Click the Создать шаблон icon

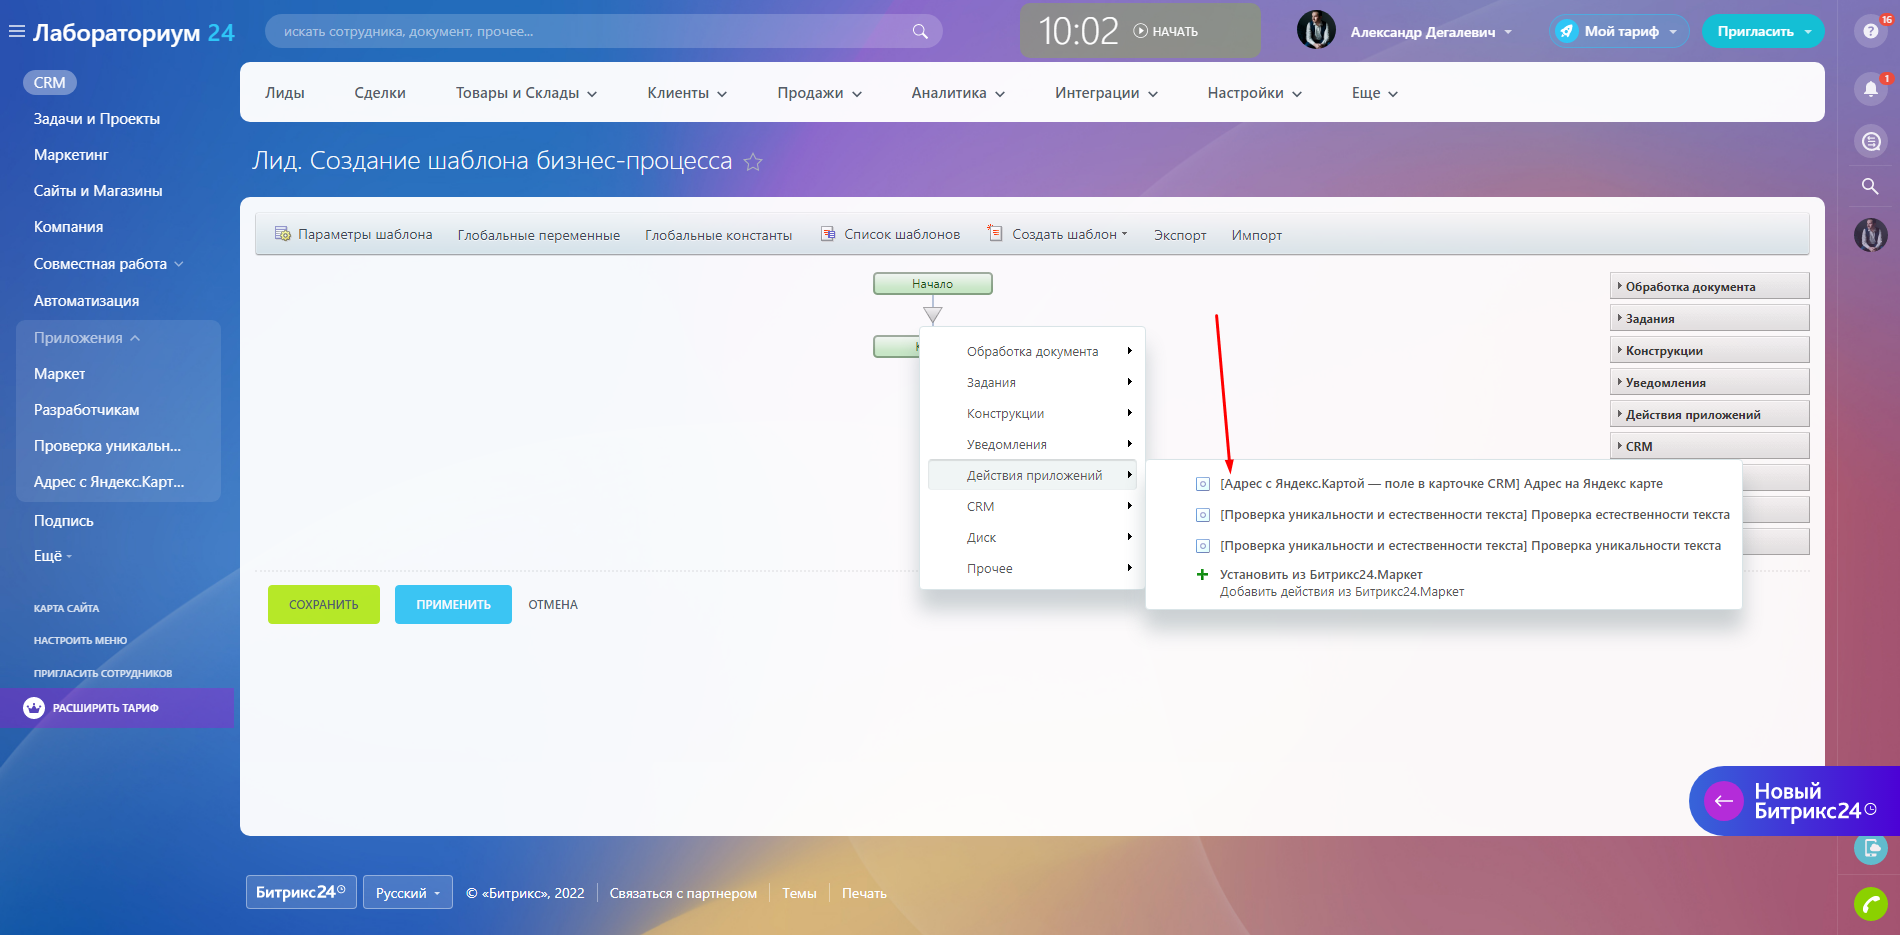pos(995,233)
